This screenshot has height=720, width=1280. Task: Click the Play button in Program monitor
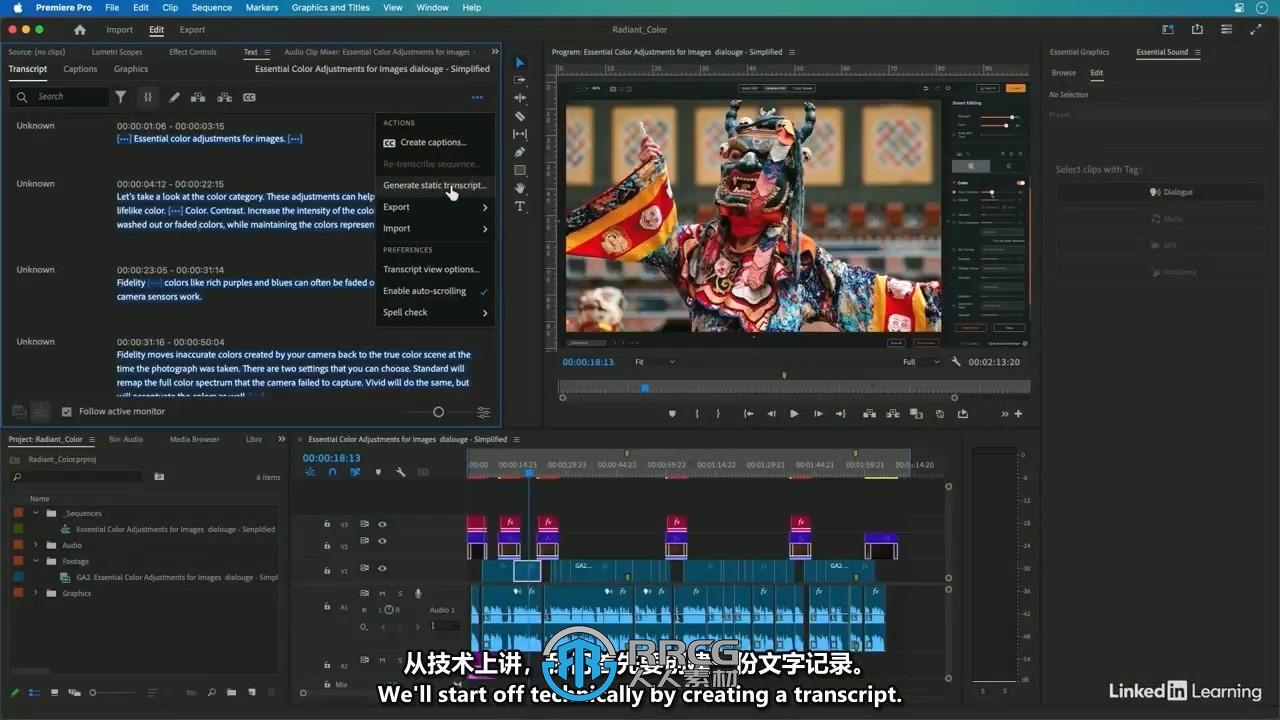coord(794,414)
